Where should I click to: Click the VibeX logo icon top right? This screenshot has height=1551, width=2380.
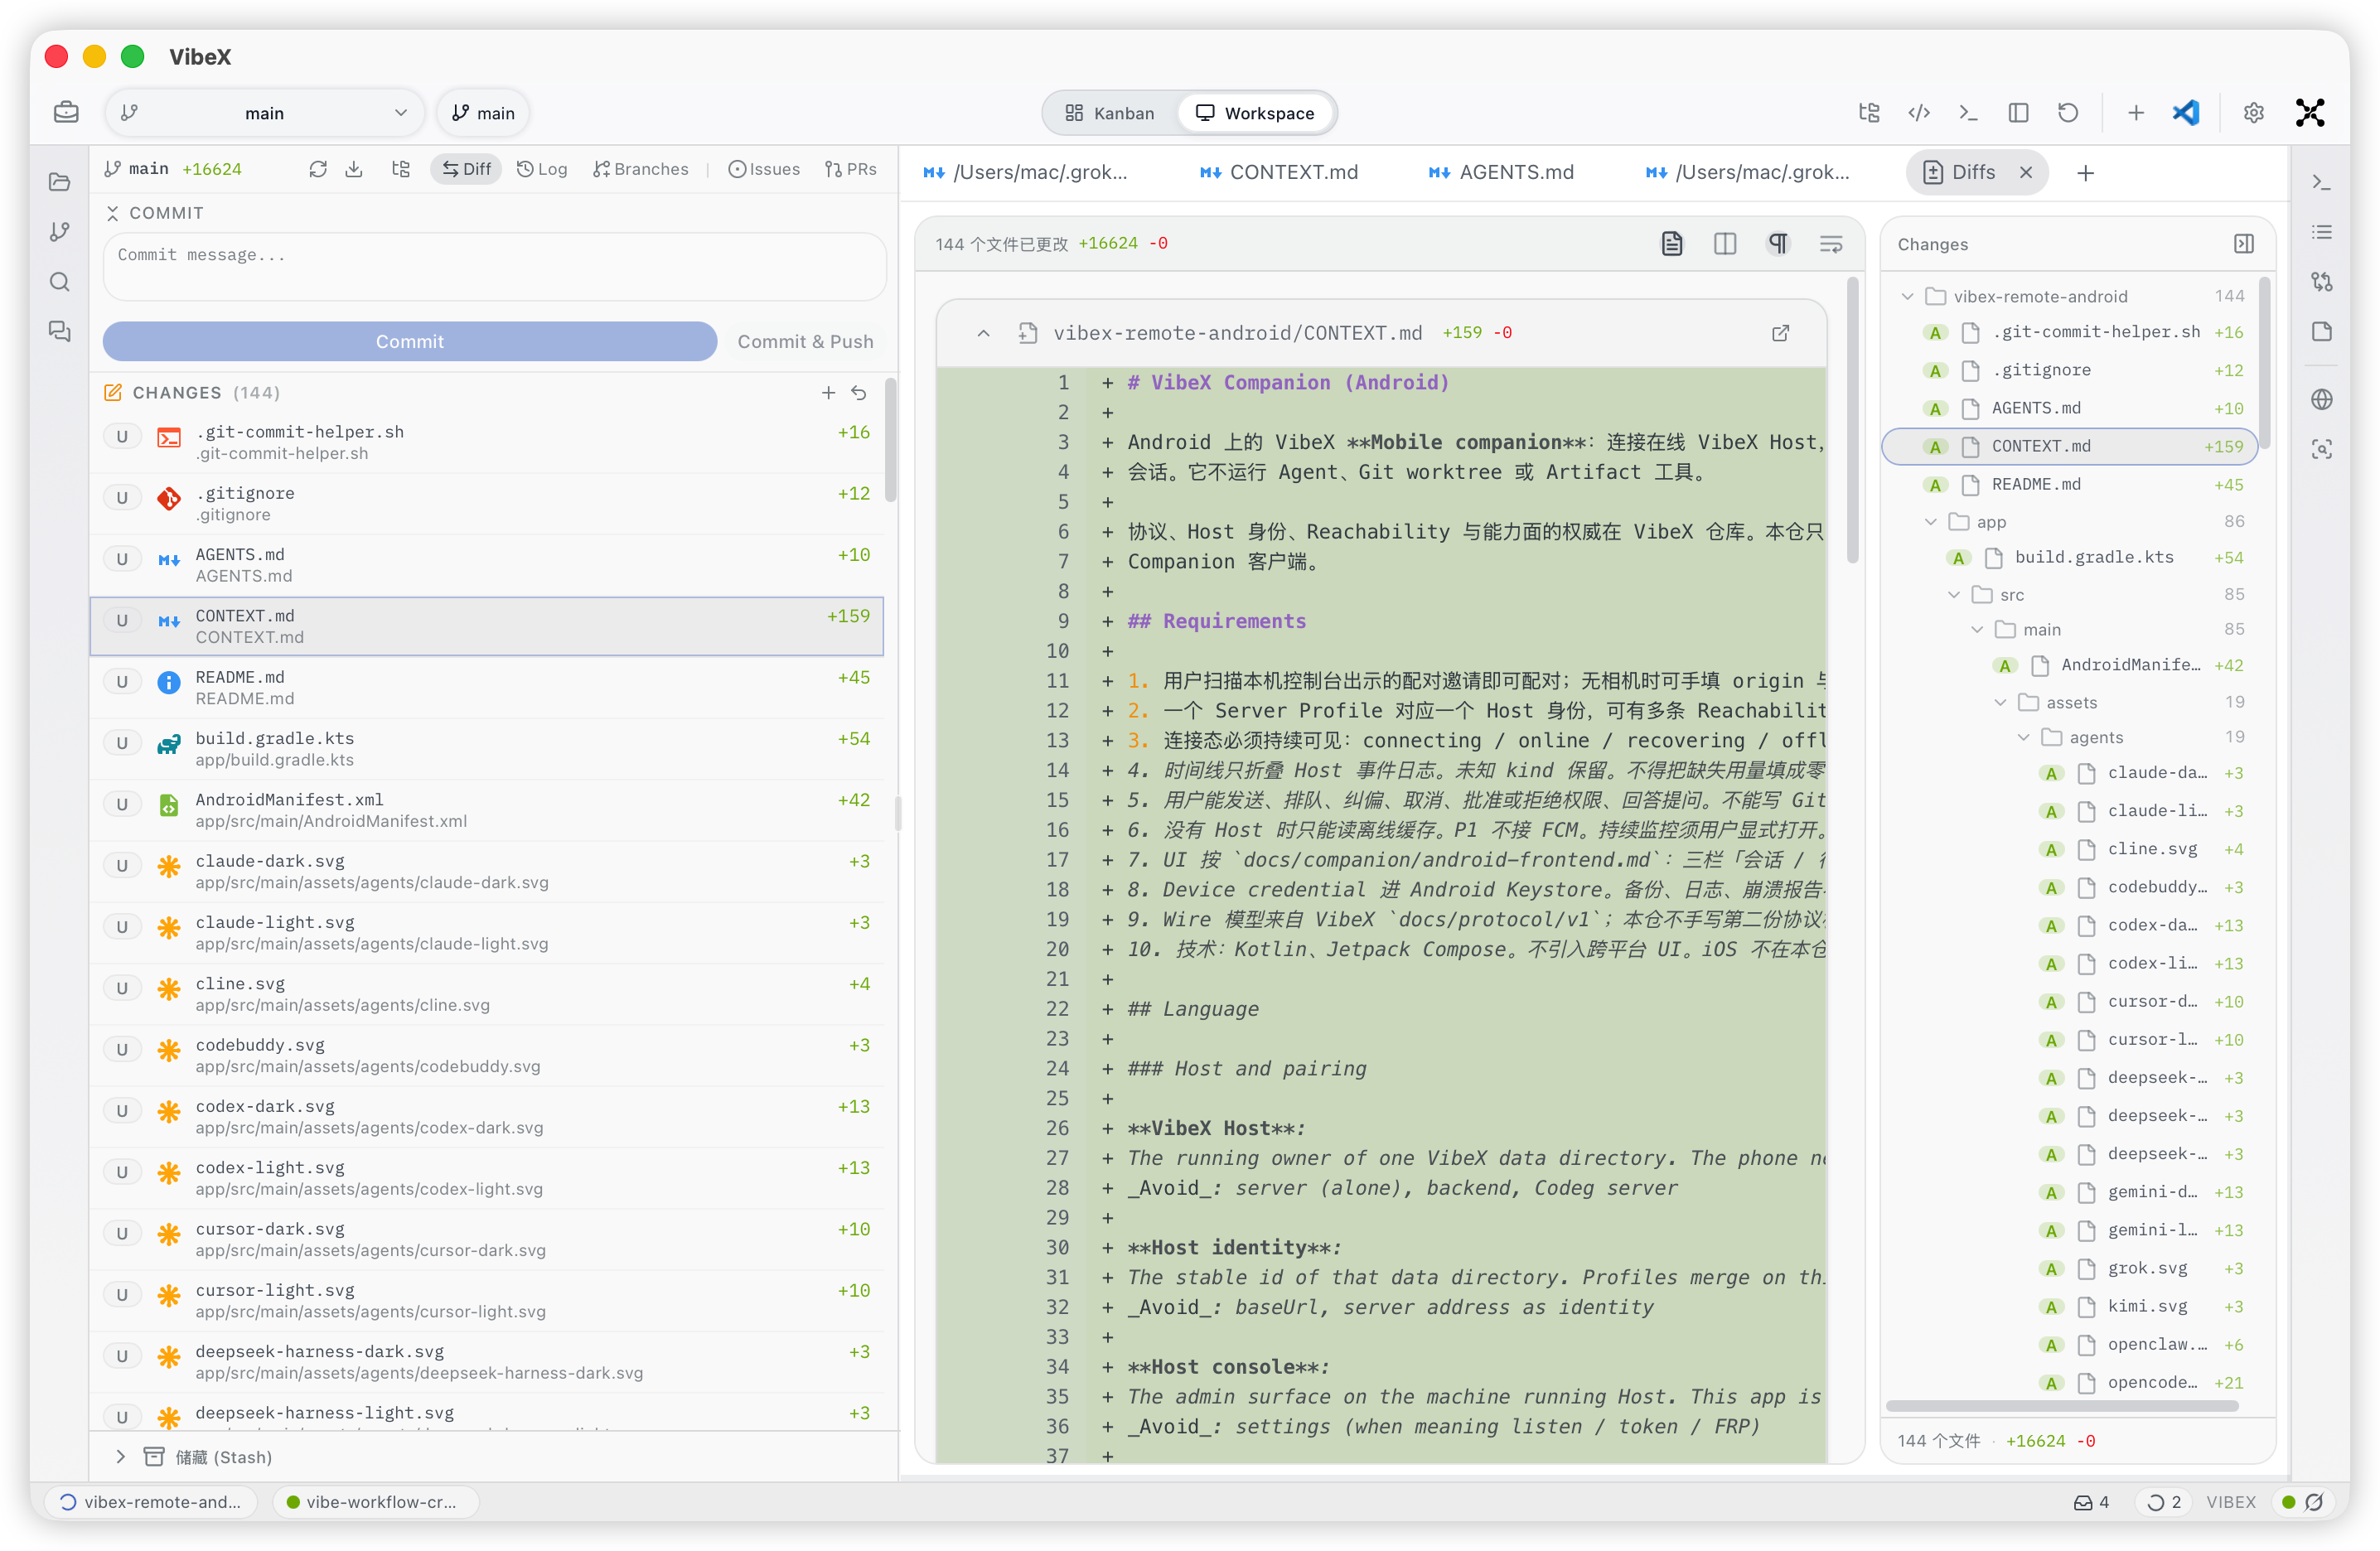click(x=2310, y=113)
